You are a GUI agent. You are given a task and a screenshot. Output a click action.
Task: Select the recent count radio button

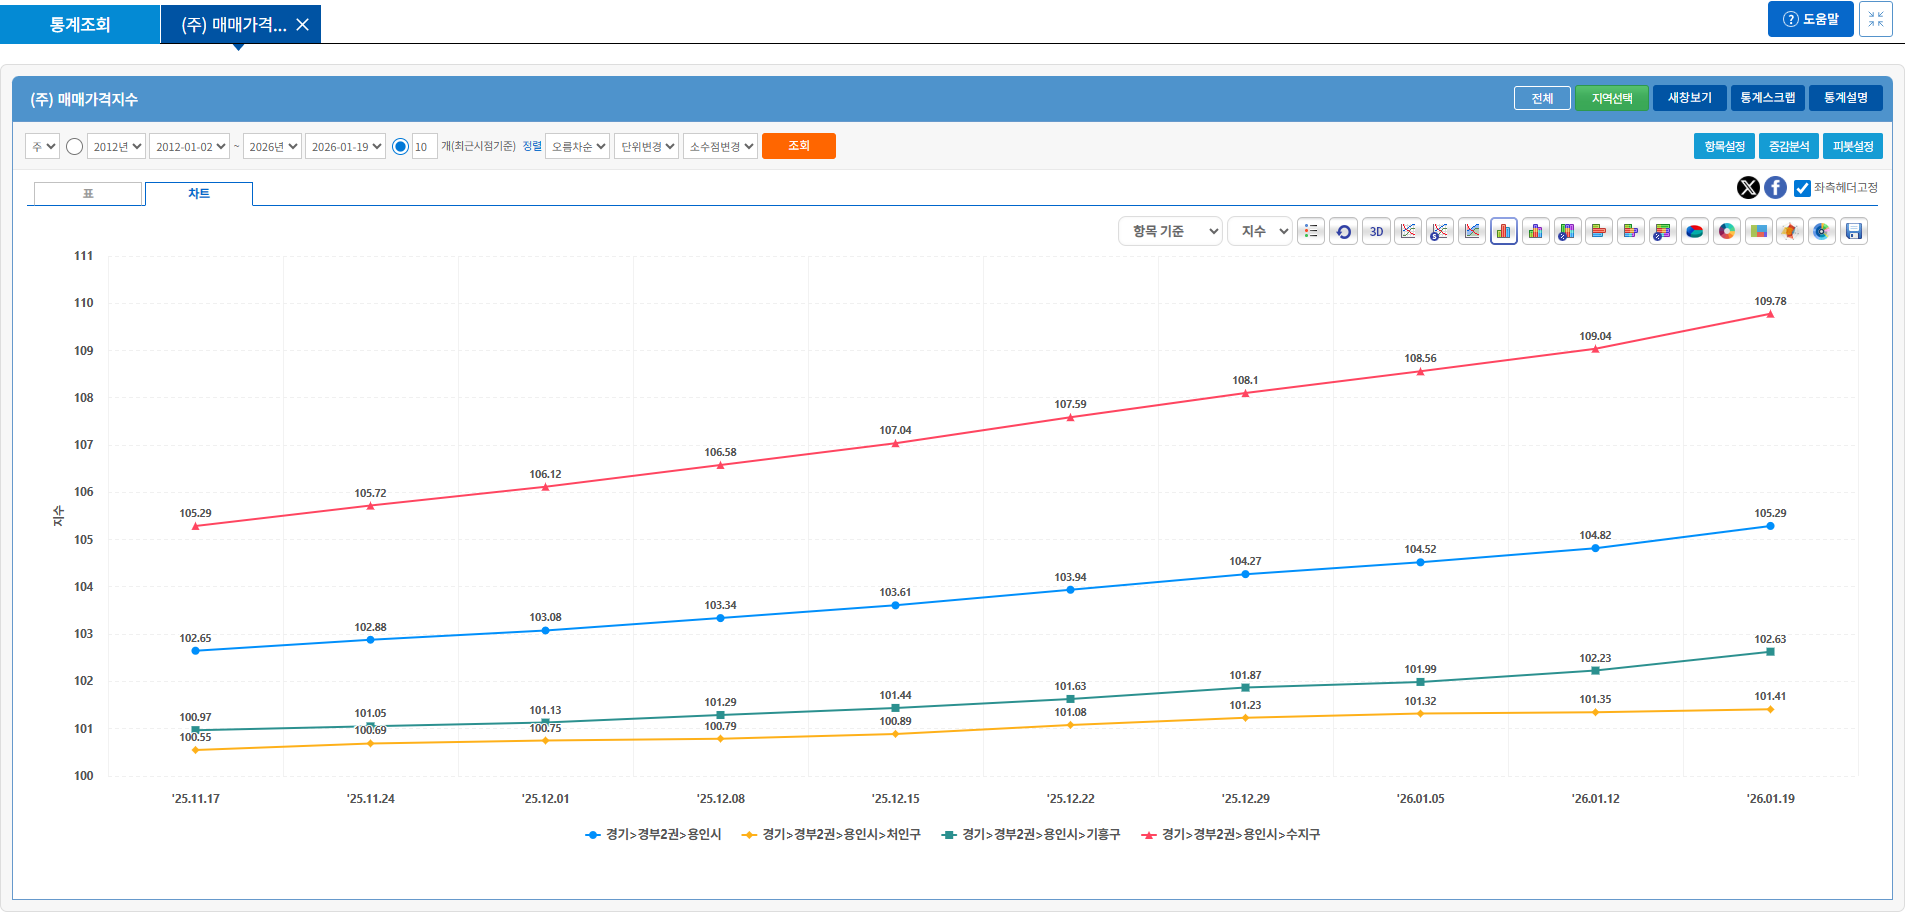400,146
